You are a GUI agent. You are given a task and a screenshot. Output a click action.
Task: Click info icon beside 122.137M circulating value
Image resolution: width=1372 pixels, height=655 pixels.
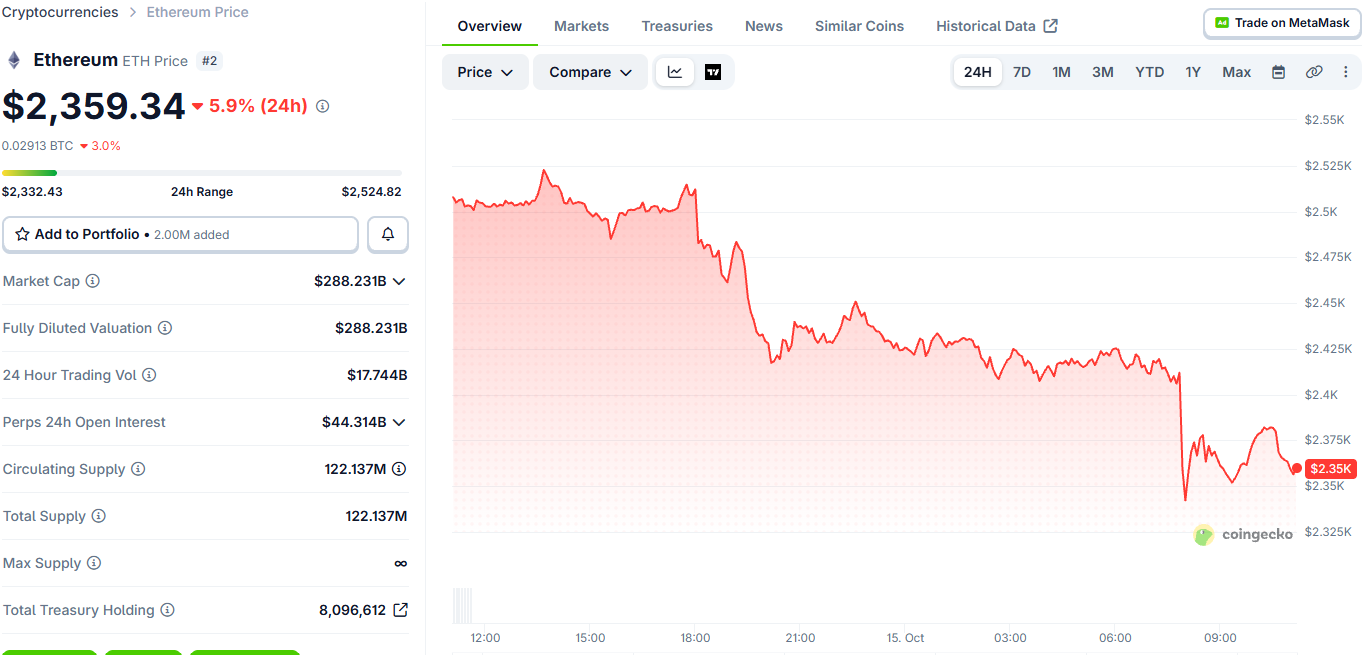399,469
